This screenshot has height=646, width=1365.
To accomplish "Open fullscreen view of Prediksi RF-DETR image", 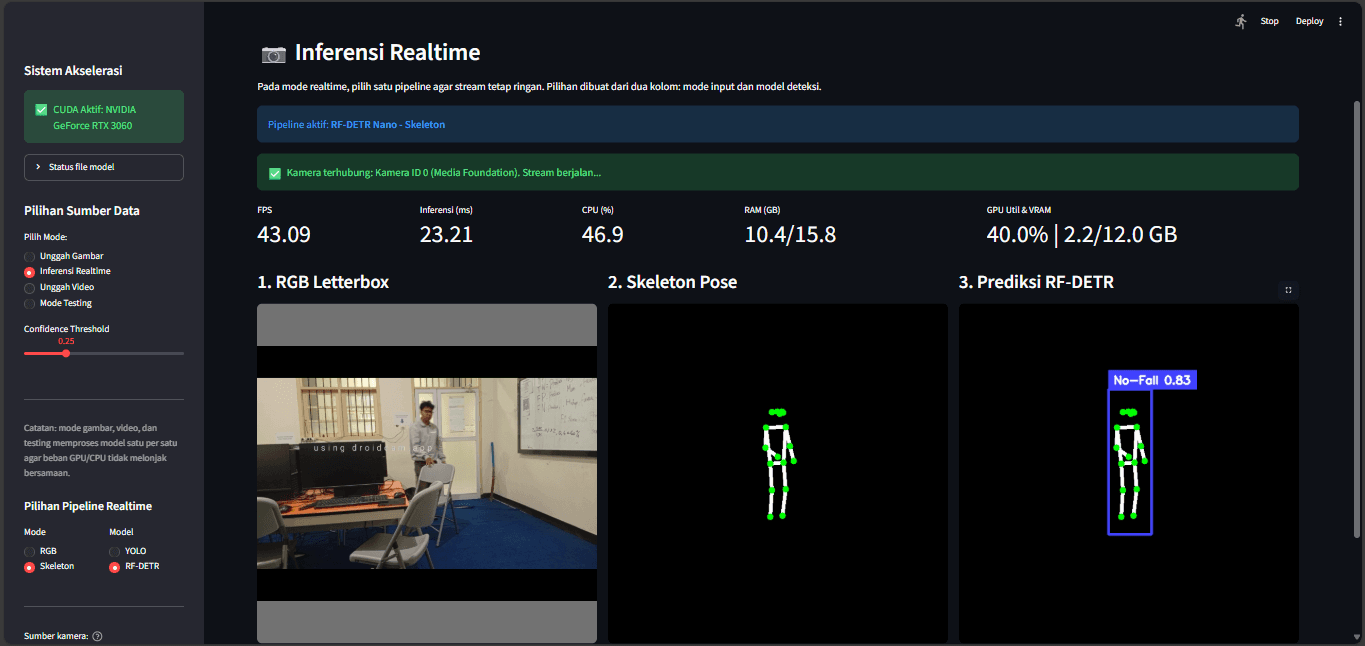I will coord(1288,290).
